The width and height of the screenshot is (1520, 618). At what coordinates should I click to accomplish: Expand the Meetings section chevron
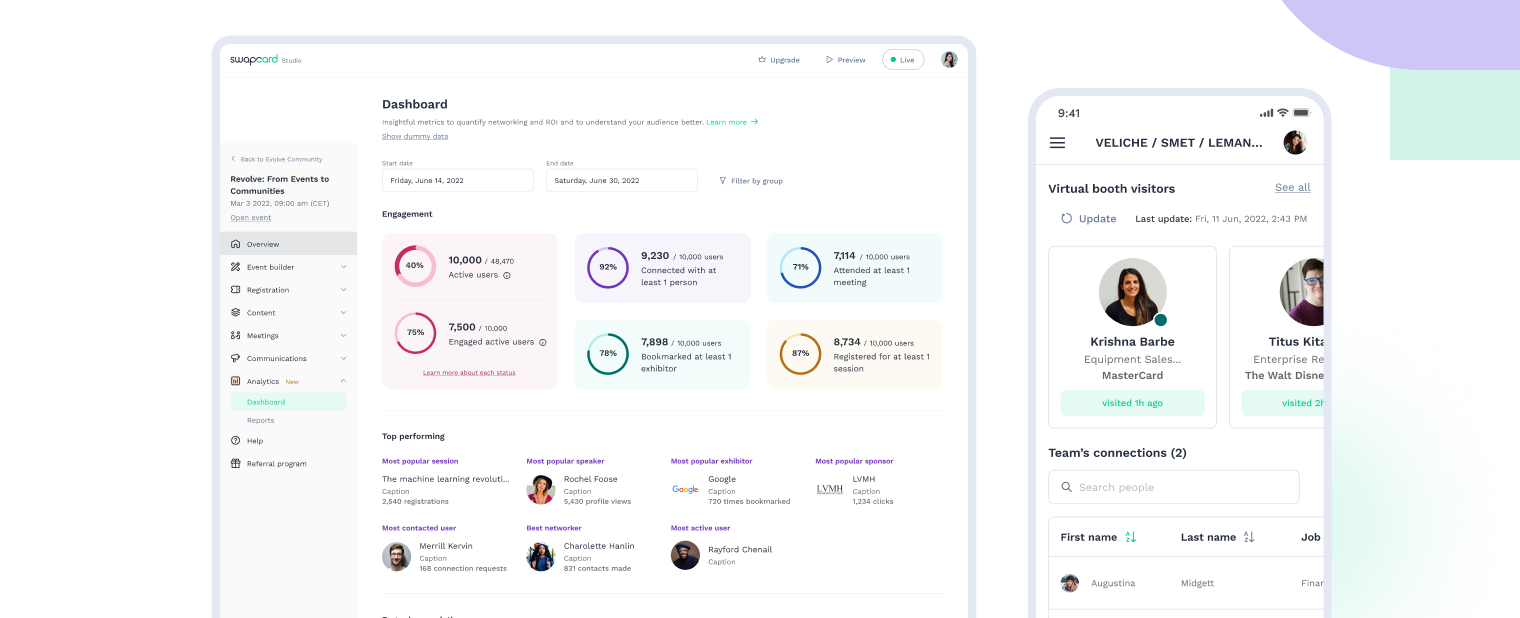343,336
